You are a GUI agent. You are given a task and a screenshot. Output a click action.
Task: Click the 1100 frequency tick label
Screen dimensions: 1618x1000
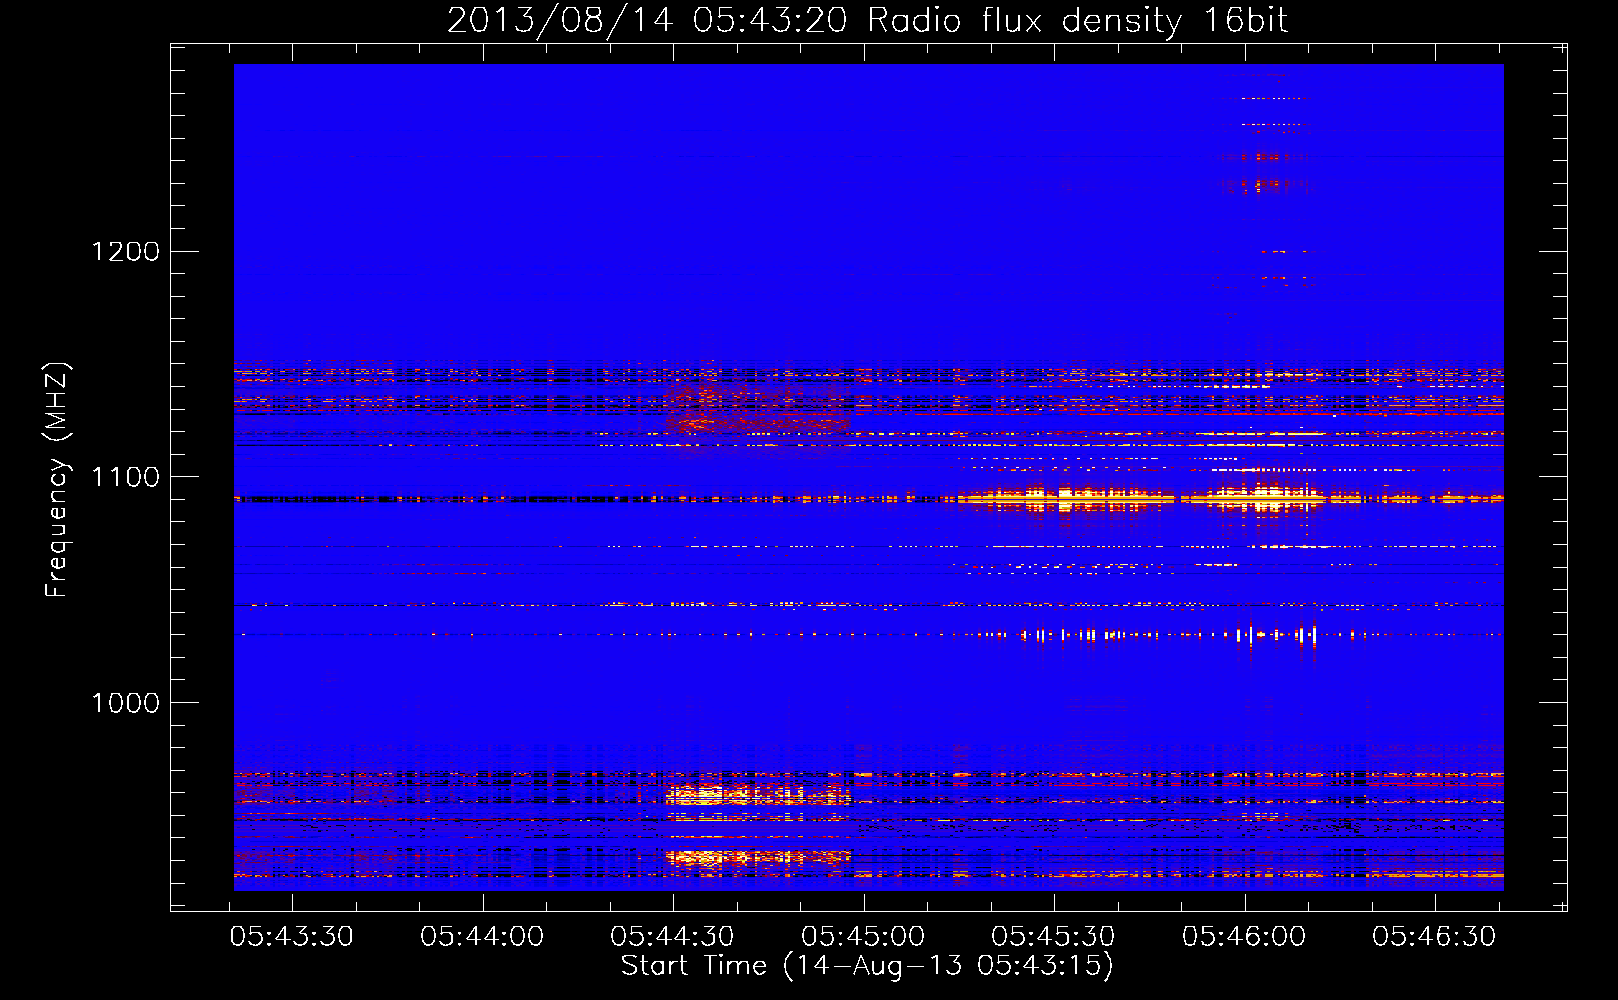pyautogui.click(x=125, y=477)
